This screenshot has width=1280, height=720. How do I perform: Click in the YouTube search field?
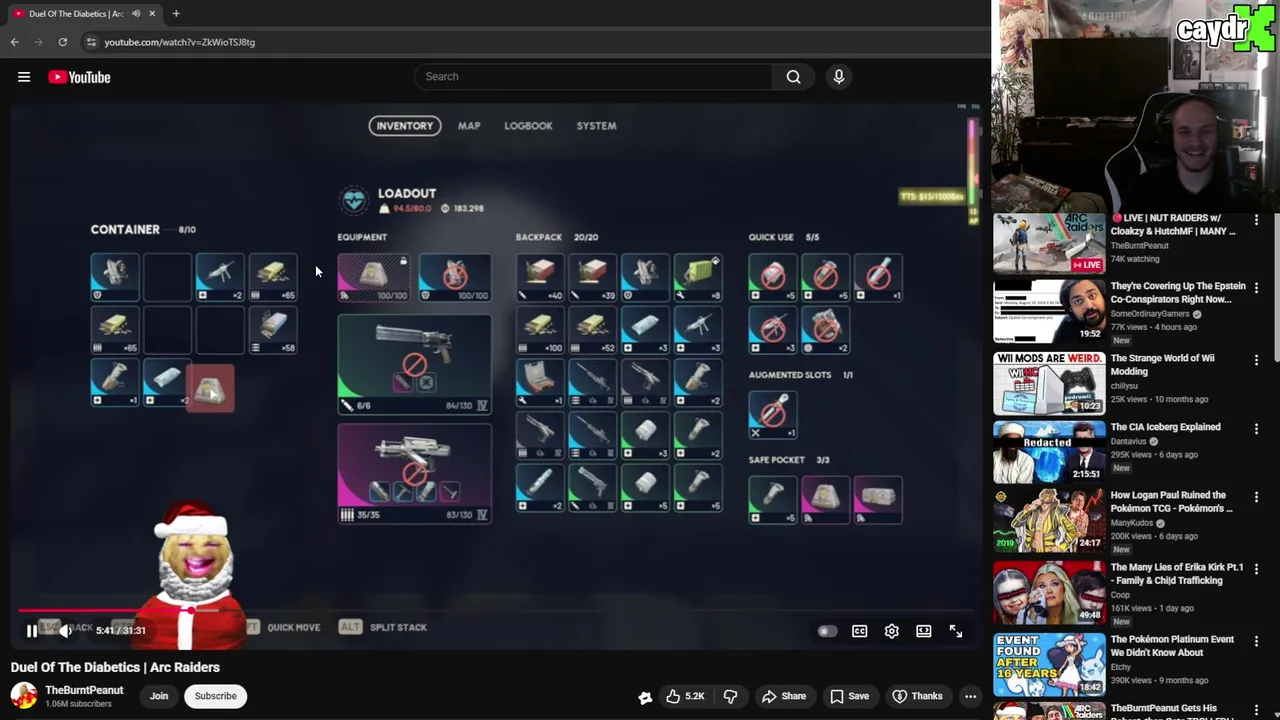click(x=593, y=77)
